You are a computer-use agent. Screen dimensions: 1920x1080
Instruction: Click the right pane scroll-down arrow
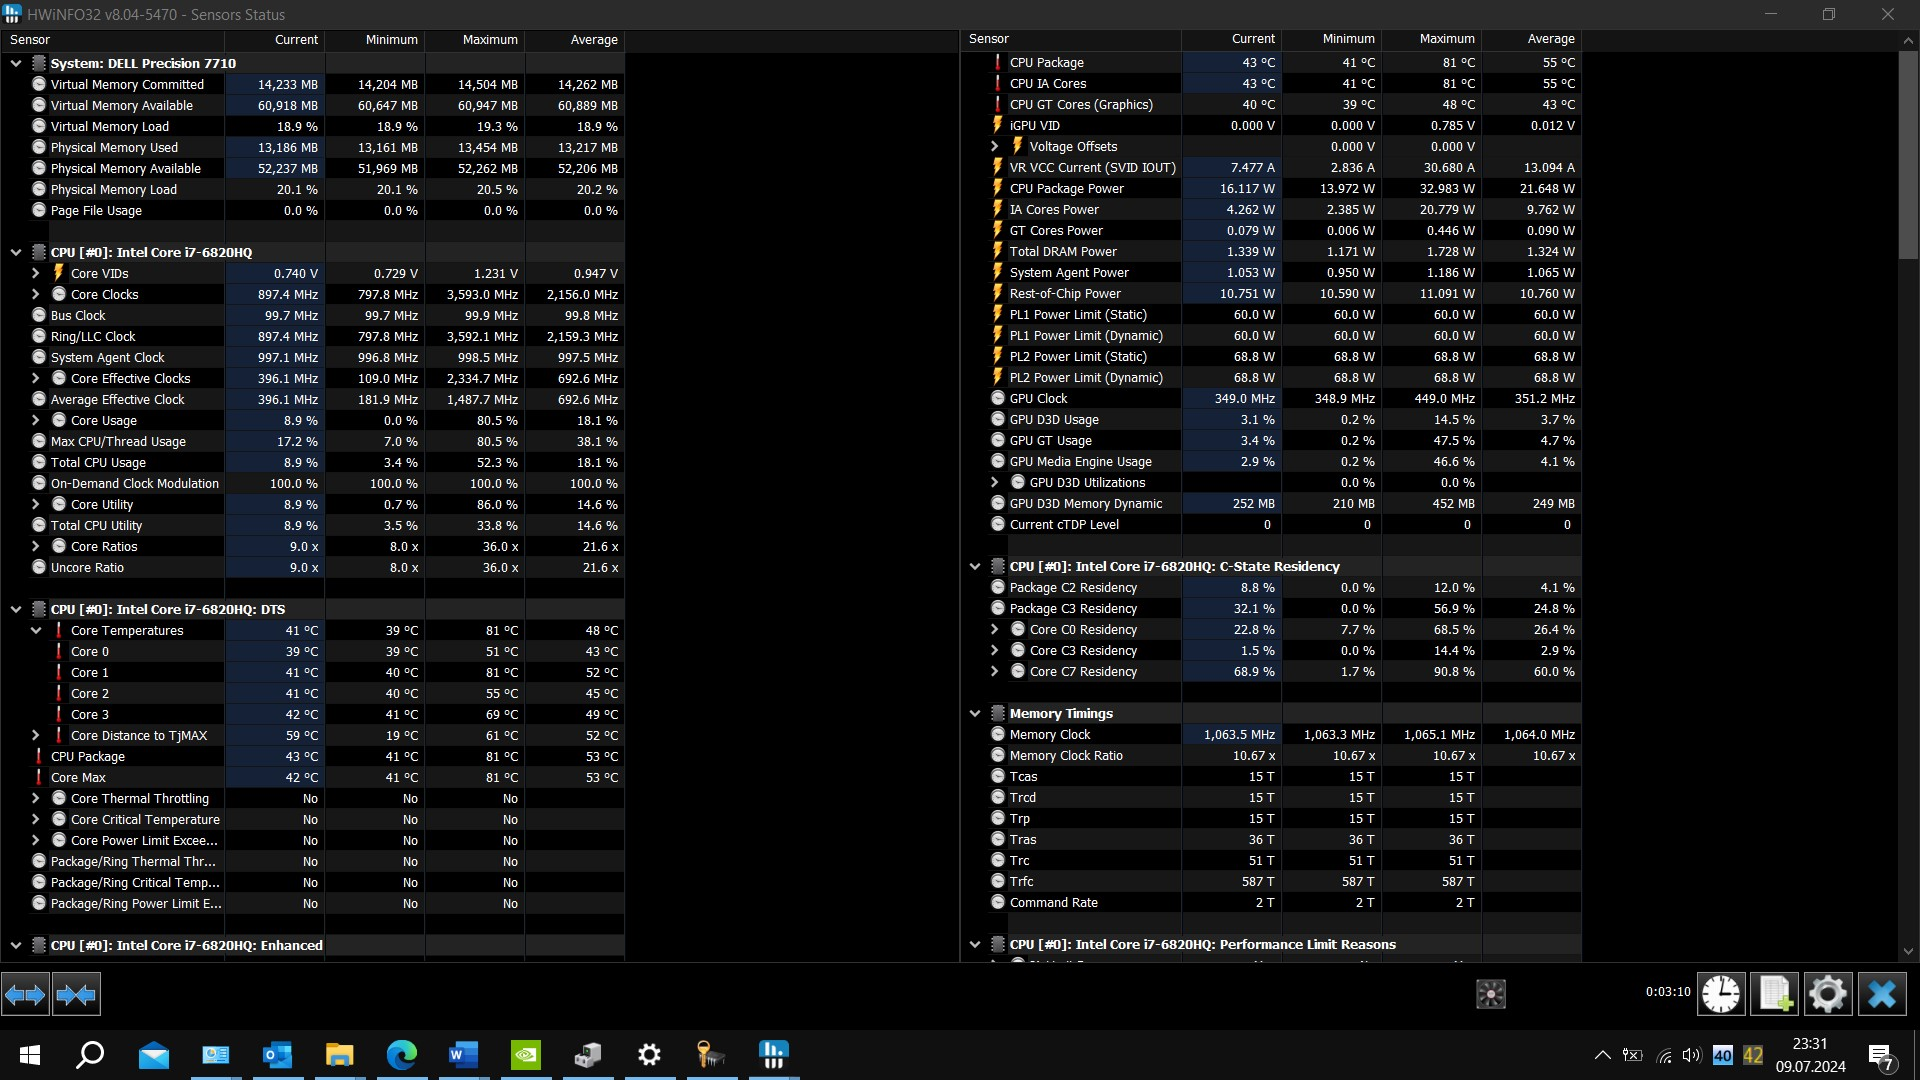(1908, 951)
